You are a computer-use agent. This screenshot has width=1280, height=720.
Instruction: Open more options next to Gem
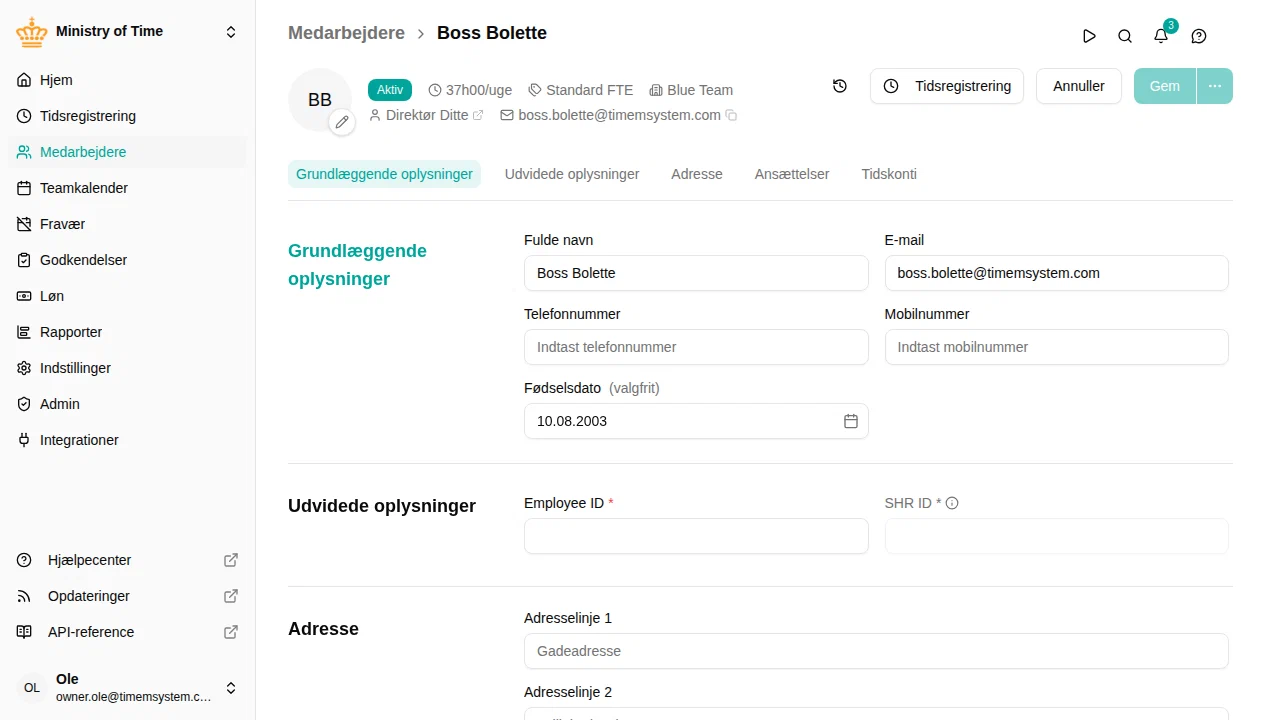coord(1215,86)
